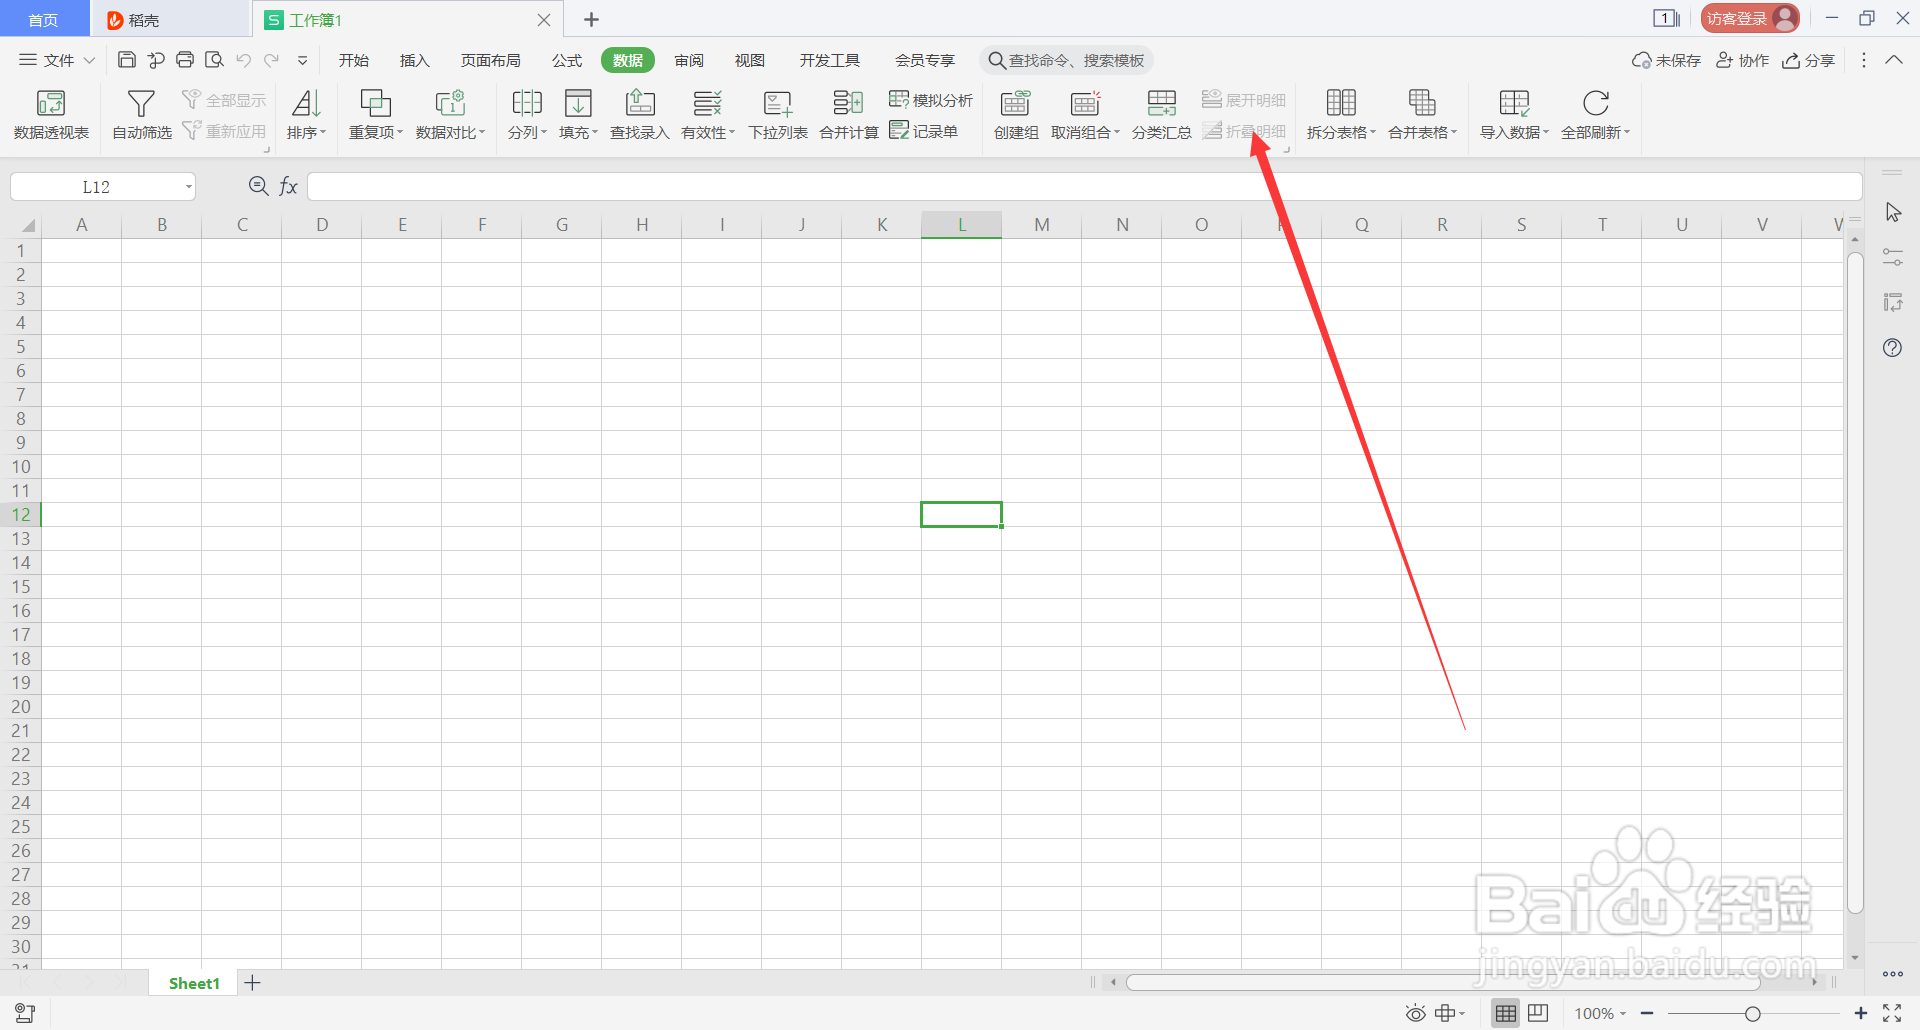Open the 合并计算 consolidate tool

pyautogui.click(x=848, y=115)
